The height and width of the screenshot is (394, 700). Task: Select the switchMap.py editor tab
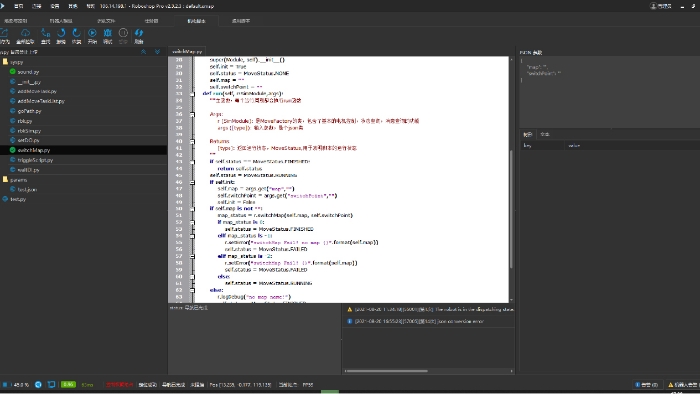tap(187, 51)
